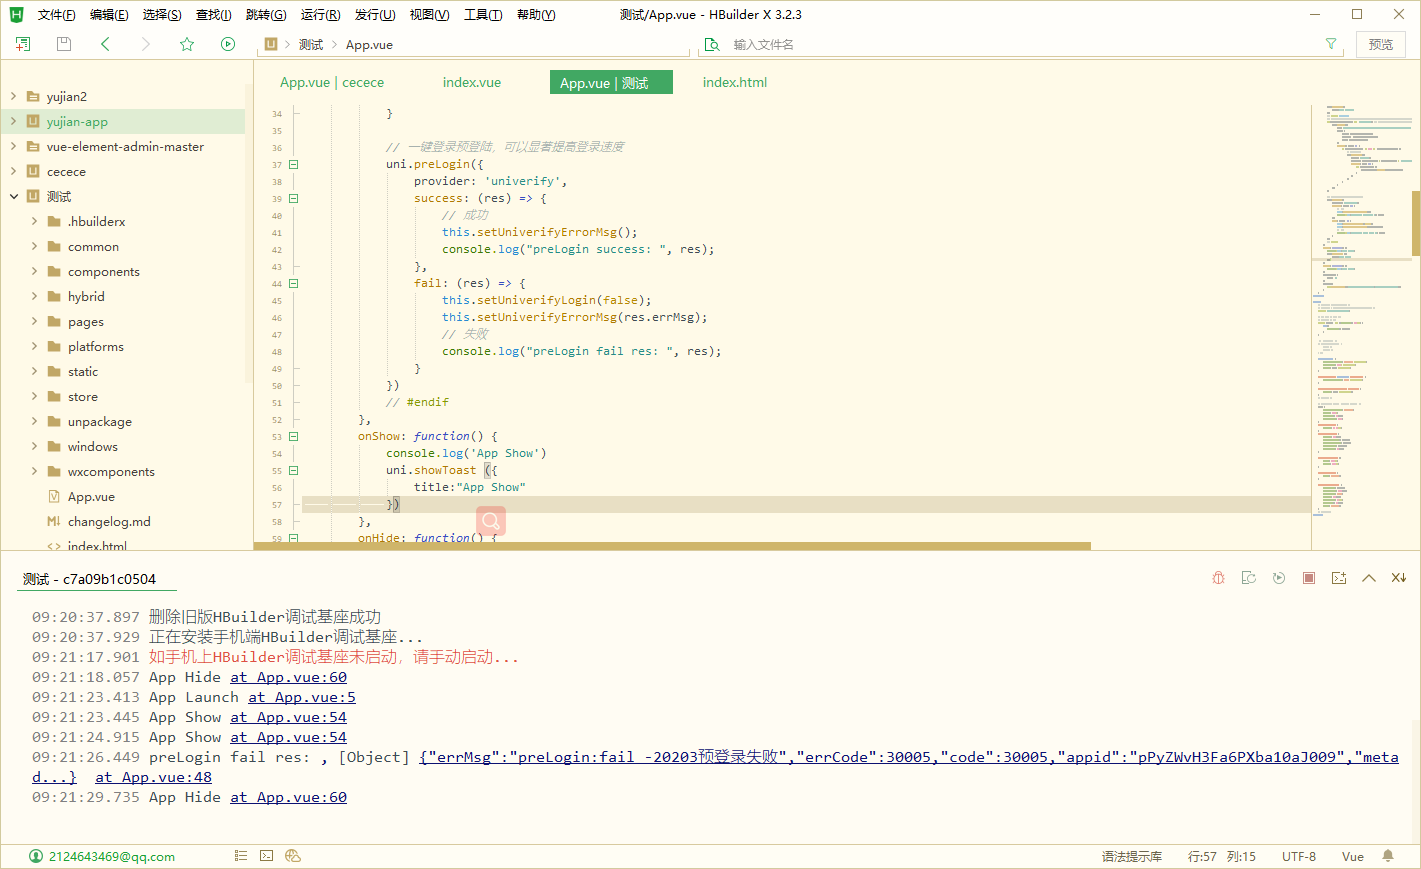Click the filter funnel icon

pyautogui.click(x=1331, y=44)
